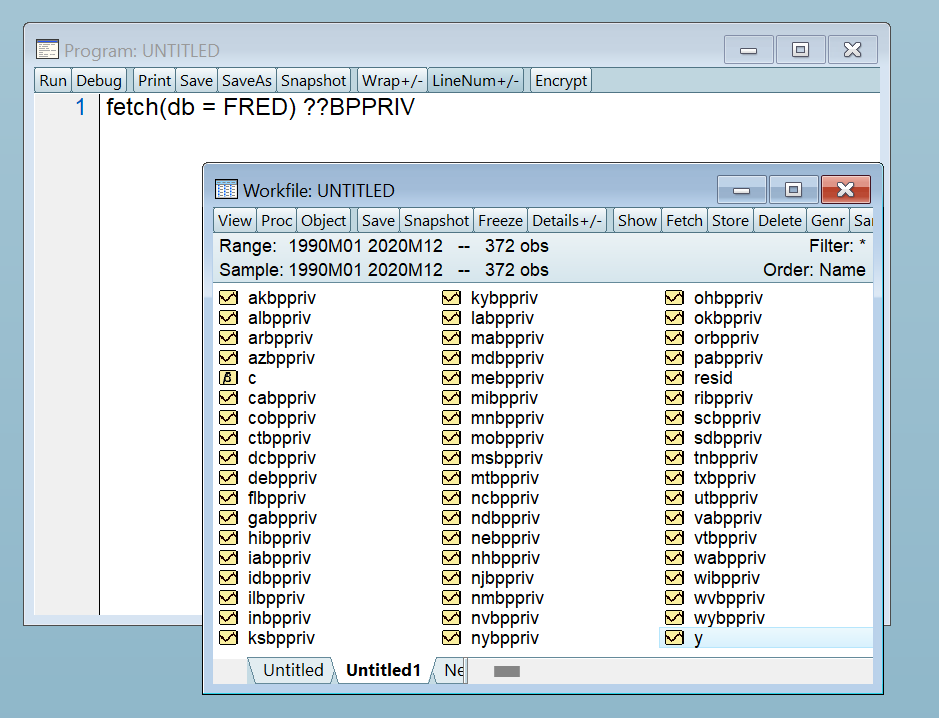Toggle Details+/- in workfile toolbar

[x=567, y=220]
